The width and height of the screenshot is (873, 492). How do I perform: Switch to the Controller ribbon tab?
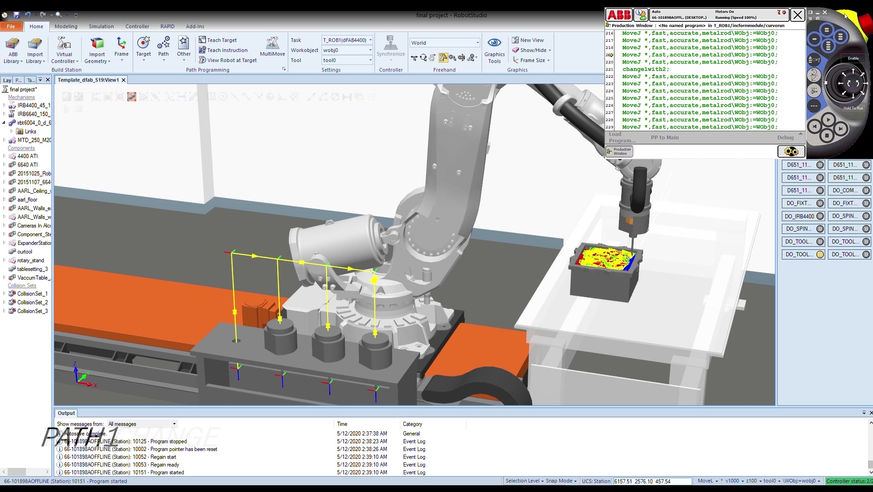(x=137, y=26)
